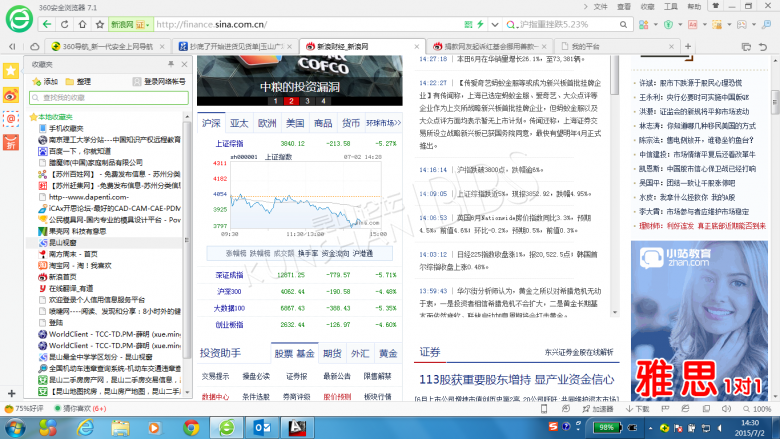This screenshot has width=780, height=439.
Task: Open the download manager in the status bar
Action: 637,409
